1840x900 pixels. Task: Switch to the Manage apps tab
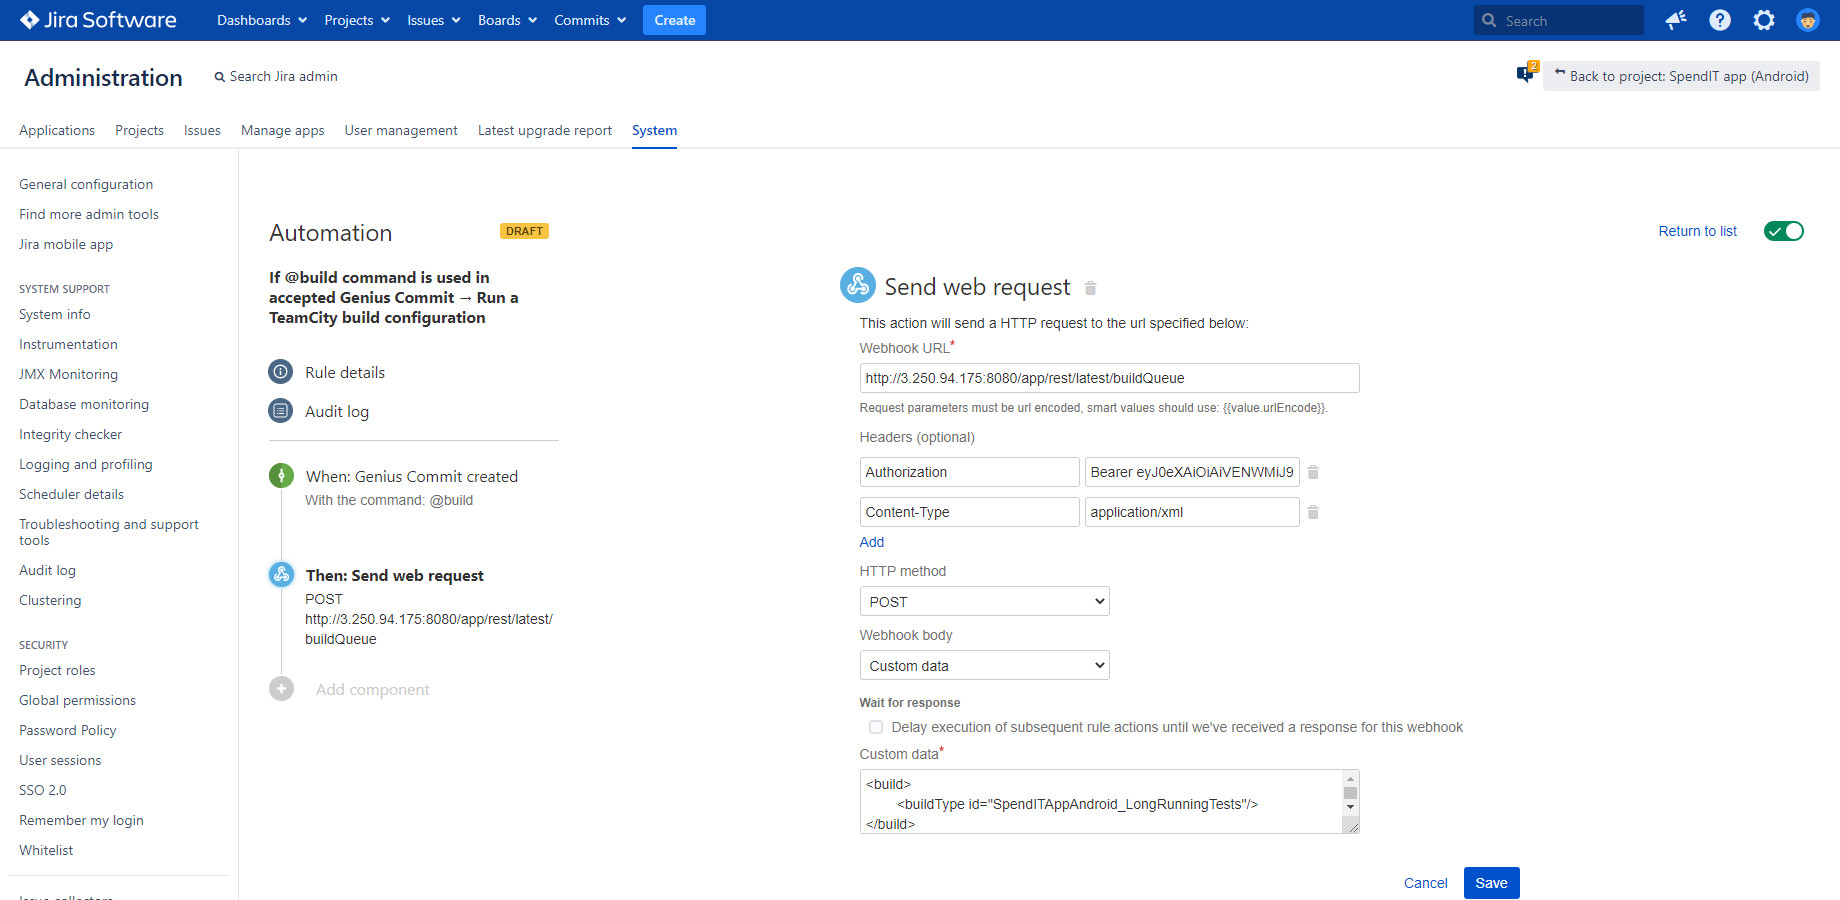pyautogui.click(x=283, y=130)
